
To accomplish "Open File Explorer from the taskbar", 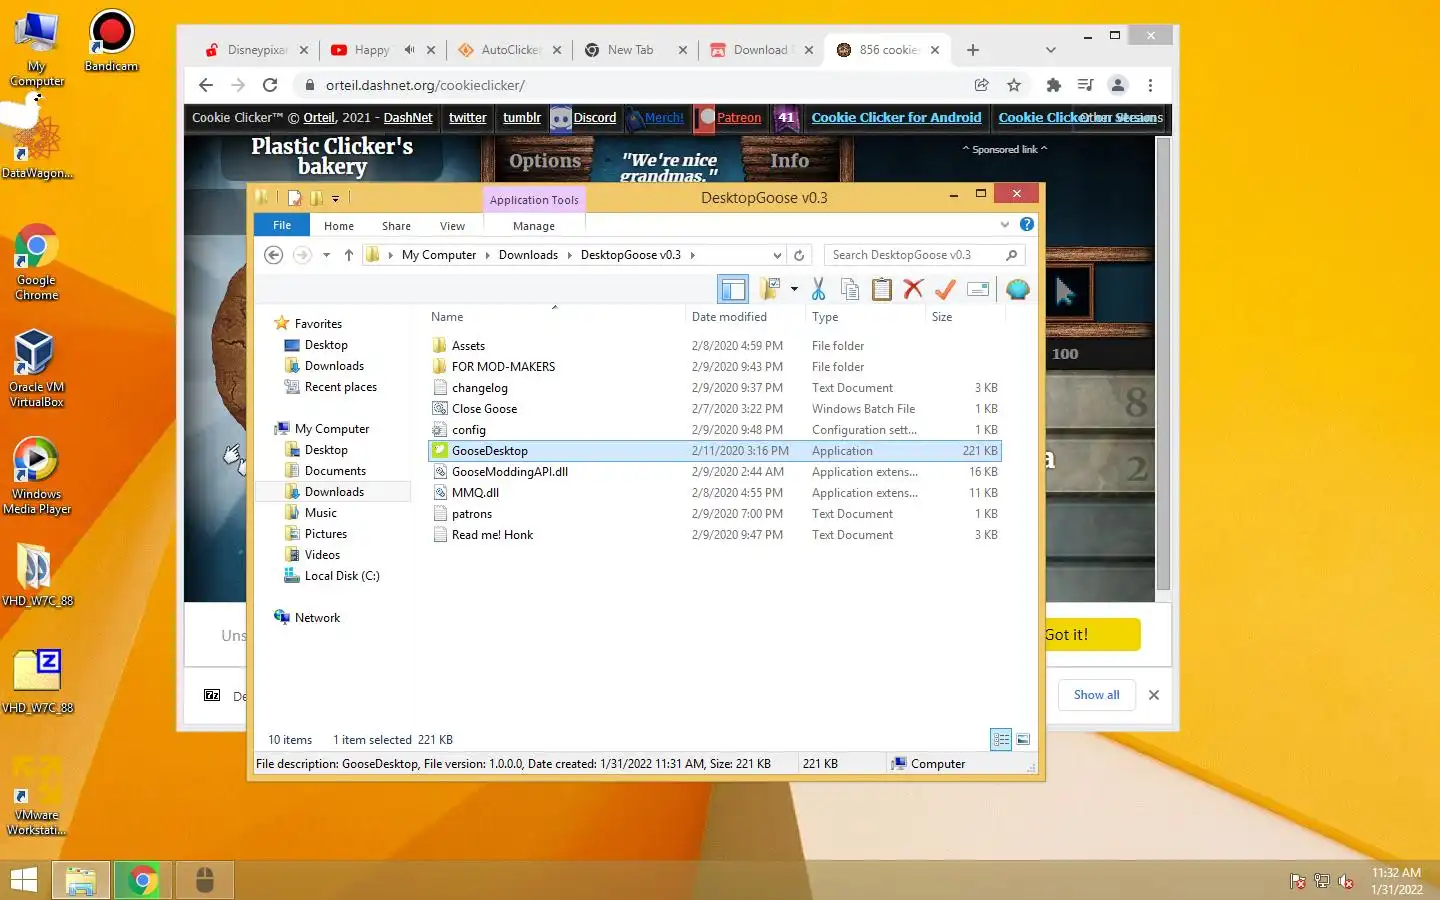I will pos(80,880).
